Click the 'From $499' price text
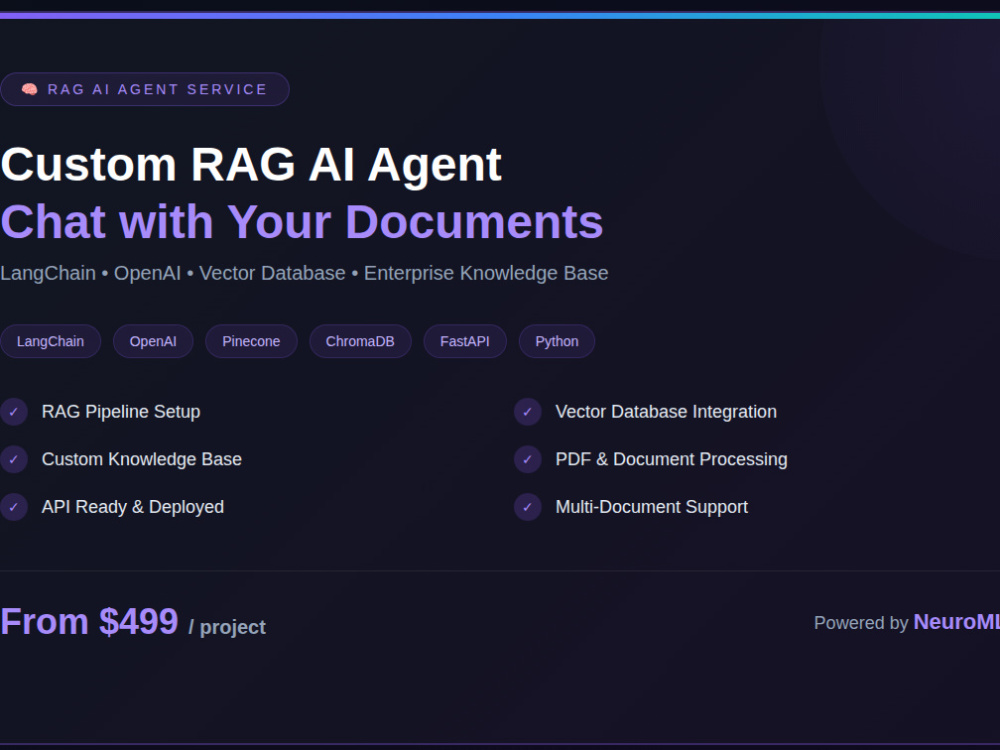The image size is (1000, 750). tap(89, 621)
